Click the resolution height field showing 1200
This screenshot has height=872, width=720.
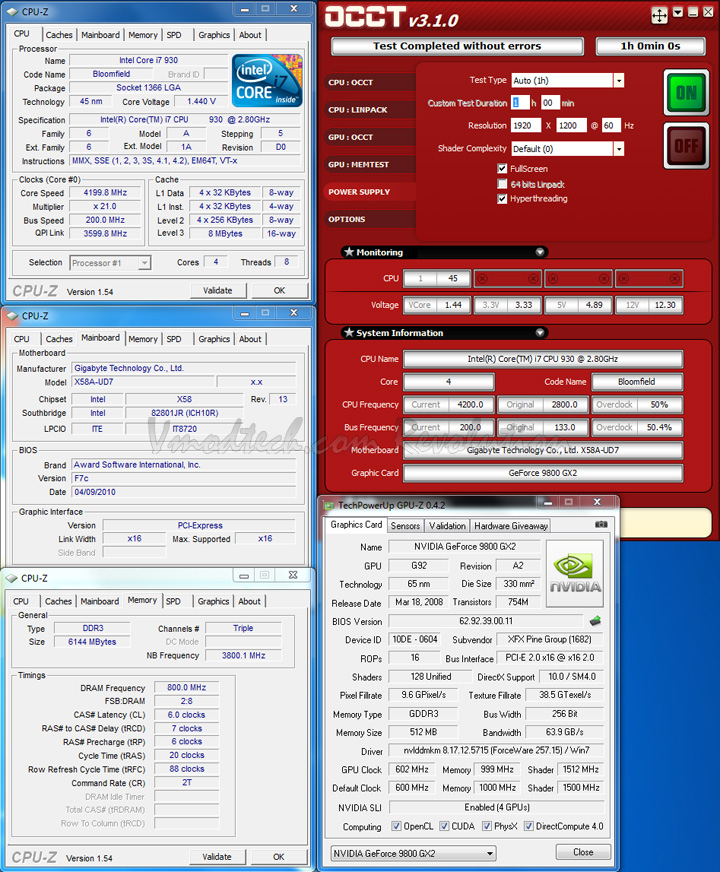pyautogui.click(x=572, y=126)
